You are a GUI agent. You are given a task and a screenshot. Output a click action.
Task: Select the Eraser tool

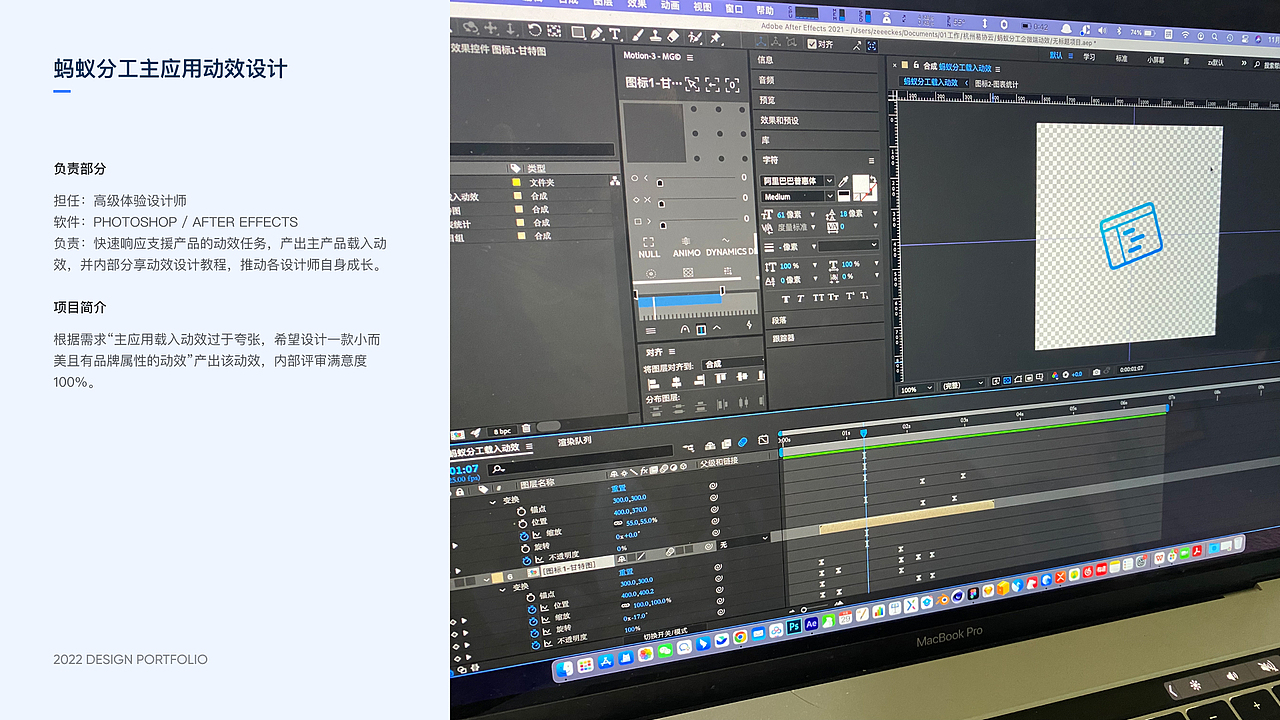tap(674, 35)
